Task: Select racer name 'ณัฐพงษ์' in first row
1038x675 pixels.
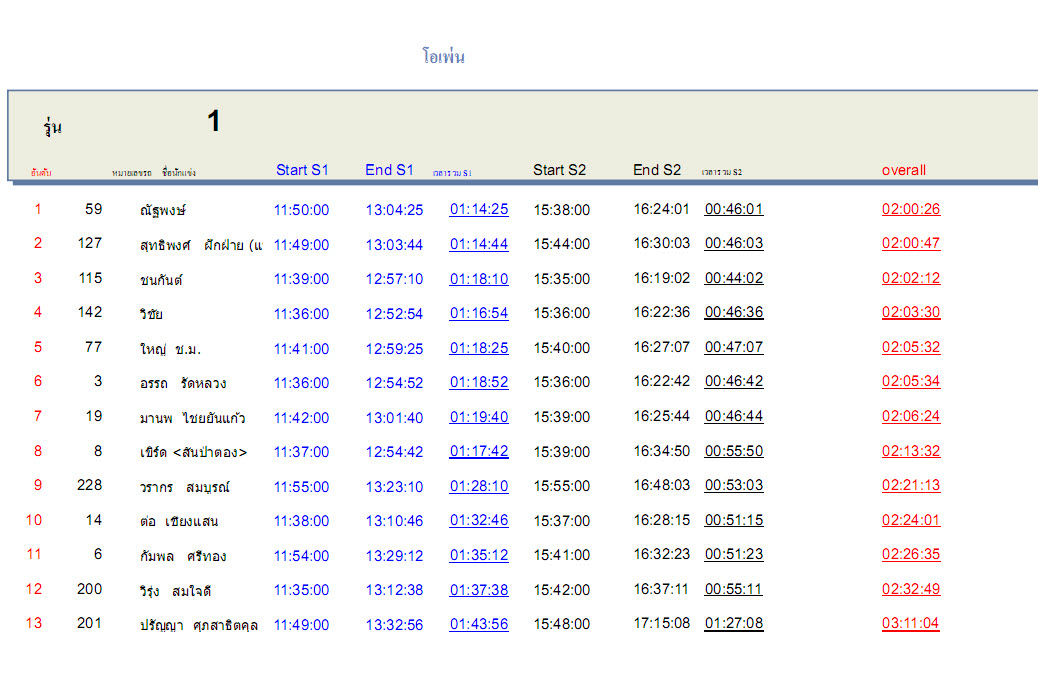Action: point(163,211)
